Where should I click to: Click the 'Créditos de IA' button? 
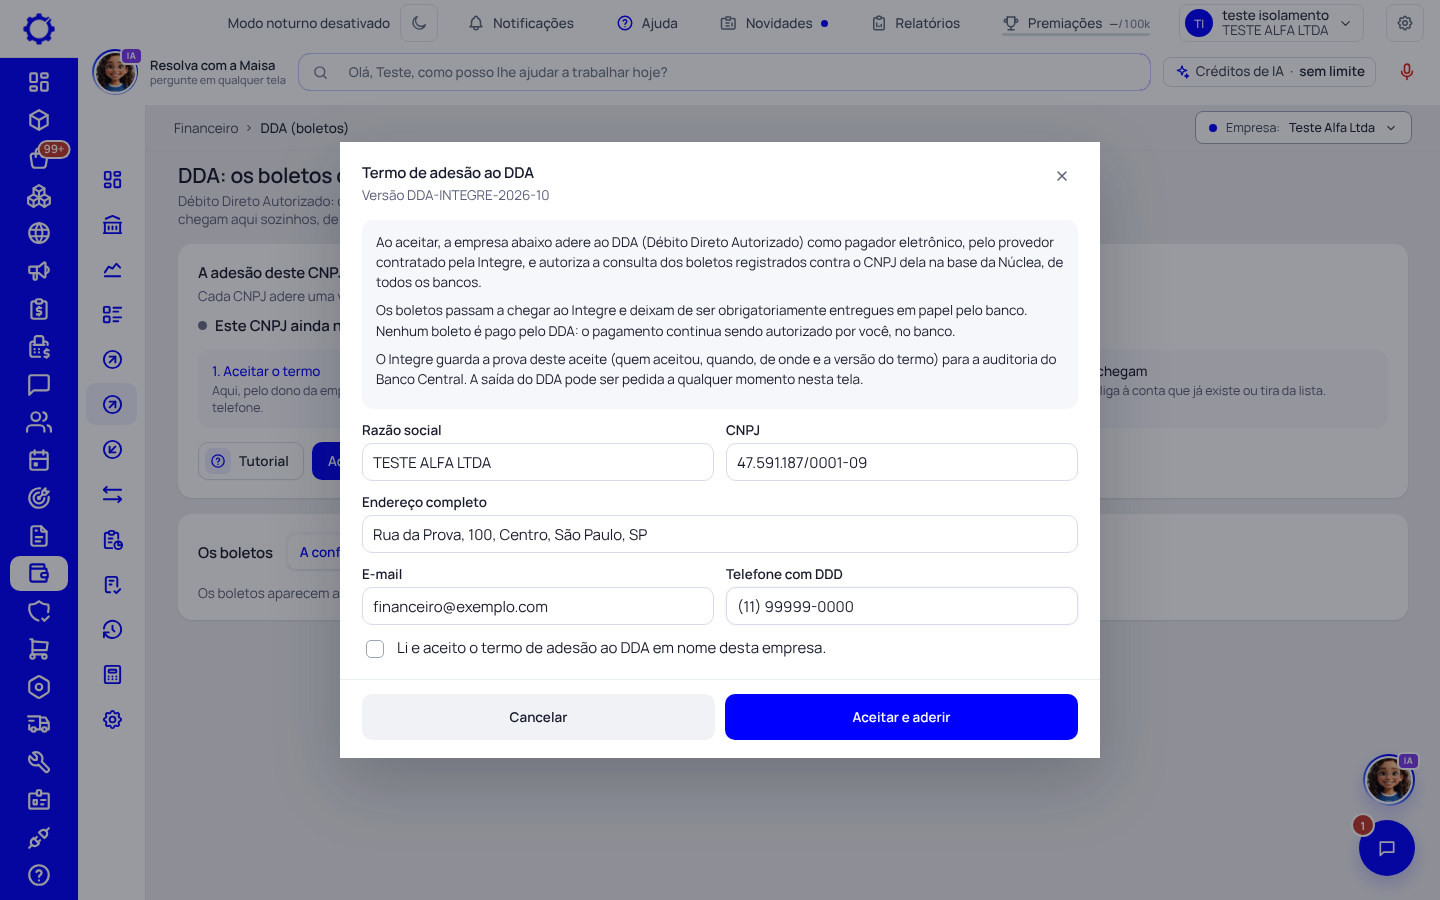click(1270, 72)
